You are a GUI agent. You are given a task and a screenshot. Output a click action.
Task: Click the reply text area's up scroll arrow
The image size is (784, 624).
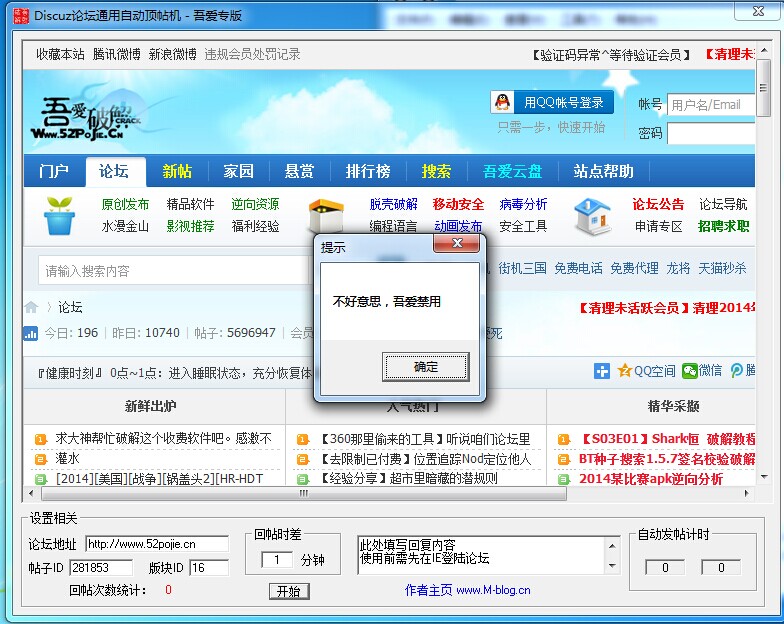[612, 546]
